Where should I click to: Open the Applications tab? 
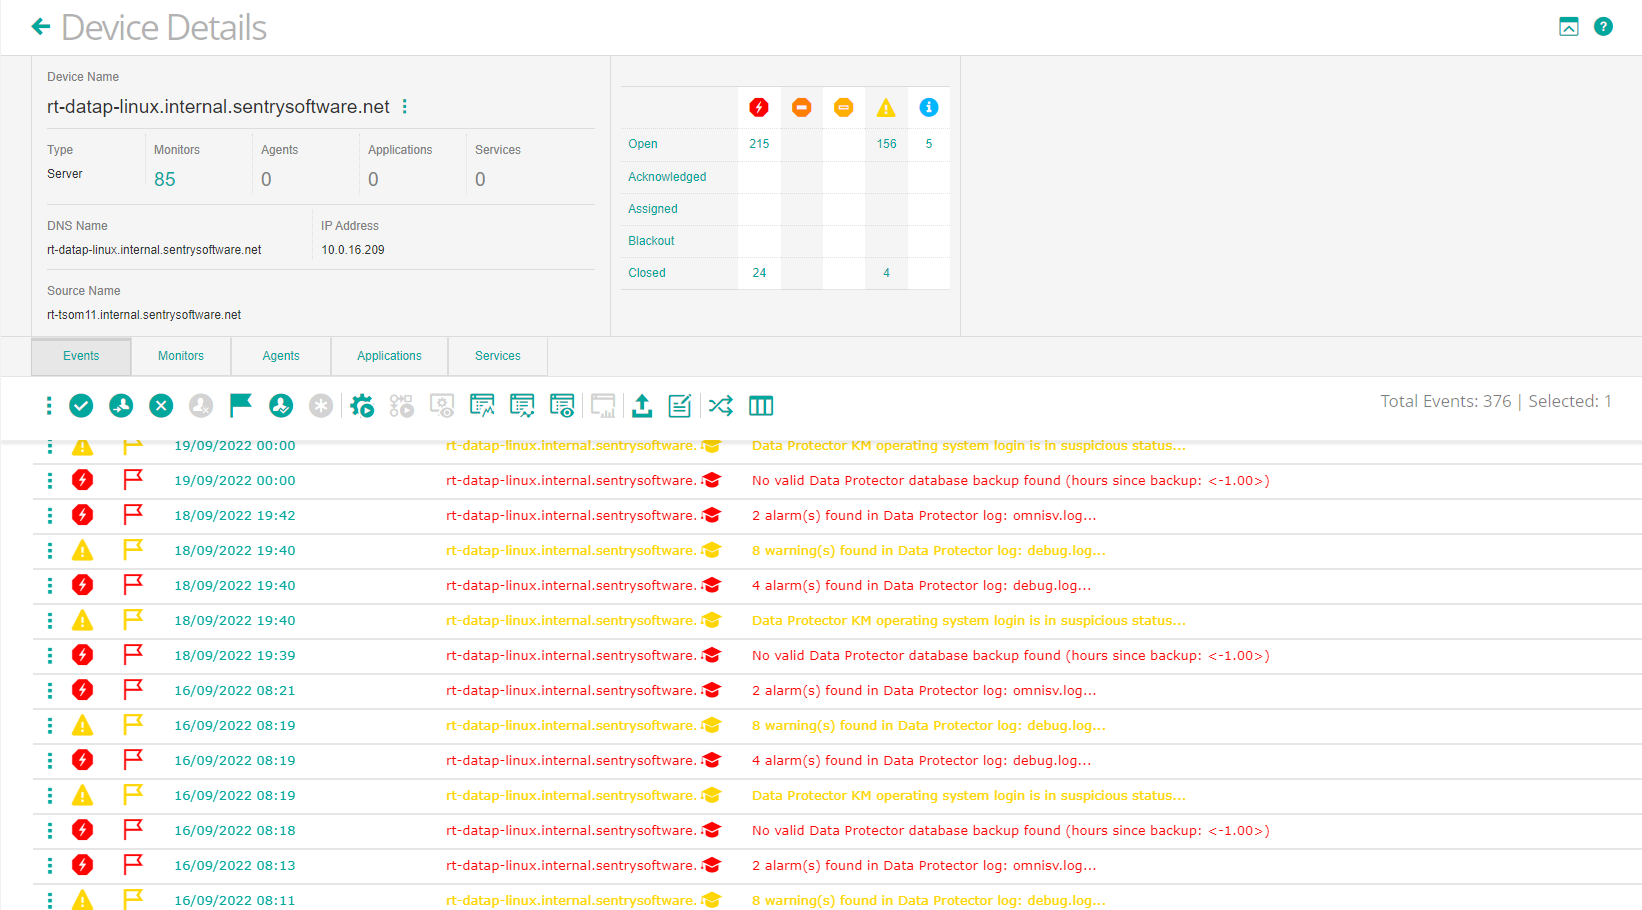[389, 356]
